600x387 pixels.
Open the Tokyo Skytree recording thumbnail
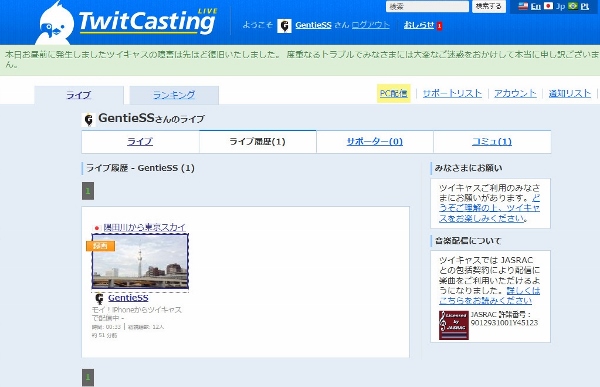pyautogui.click(x=140, y=261)
